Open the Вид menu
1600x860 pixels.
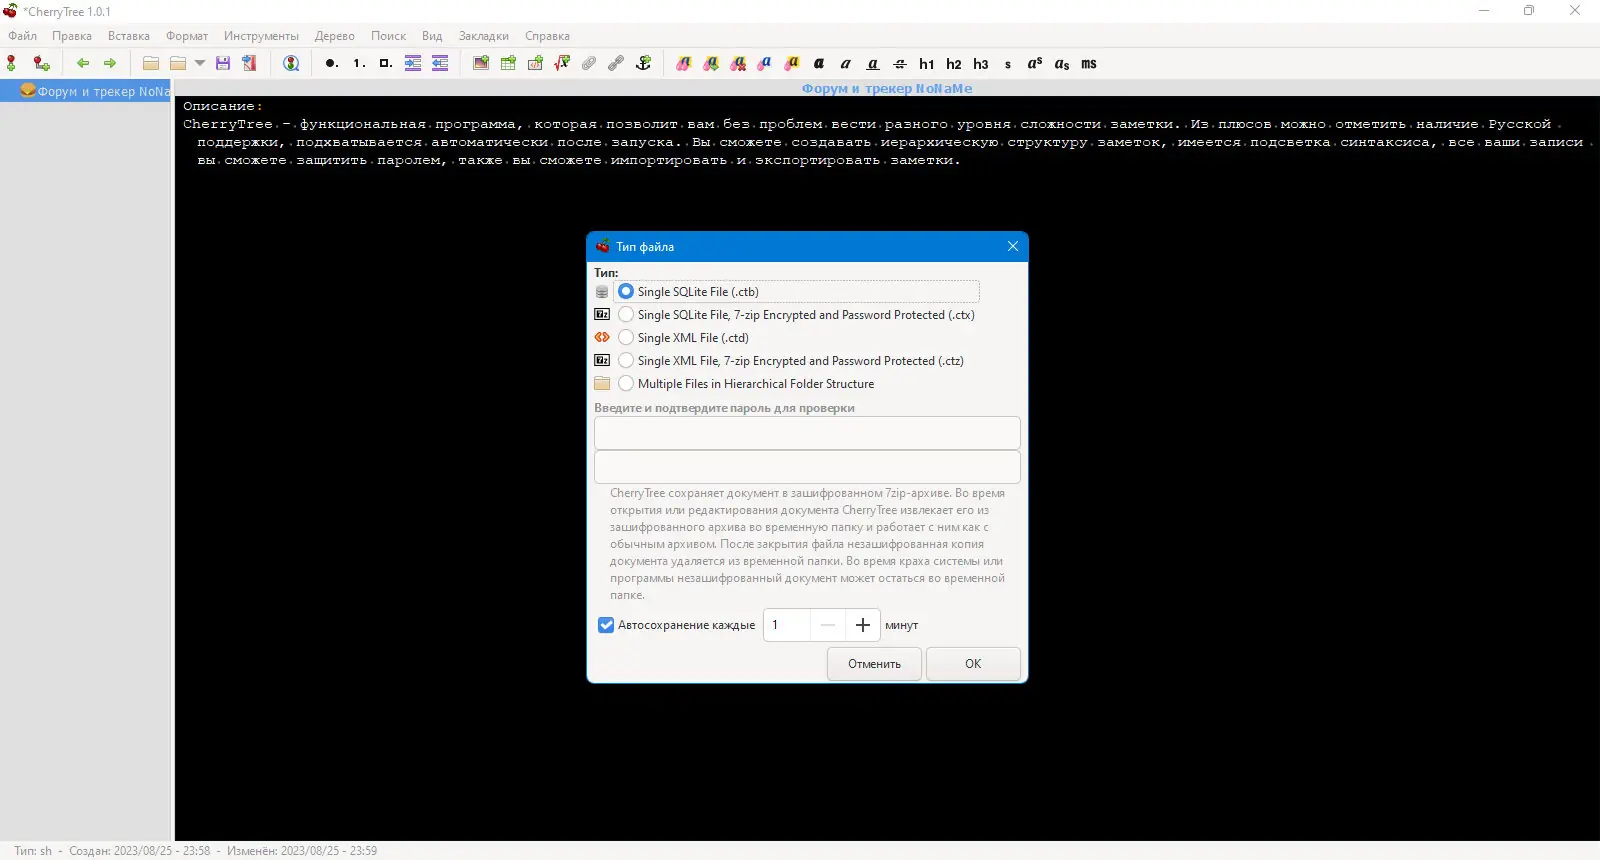click(432, 36)
